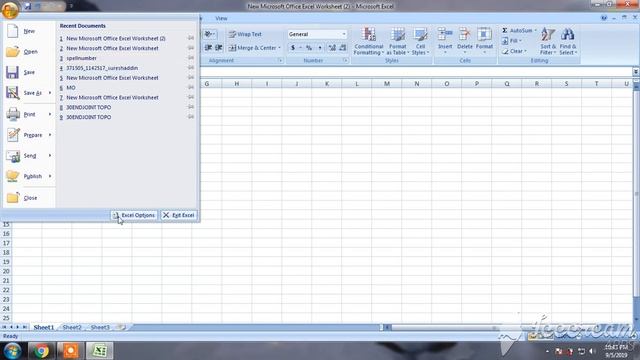The height and width of the screenshot is (360, 640).
Task: Open Number group dialog launcher
Action: click(x=345, y=60)
